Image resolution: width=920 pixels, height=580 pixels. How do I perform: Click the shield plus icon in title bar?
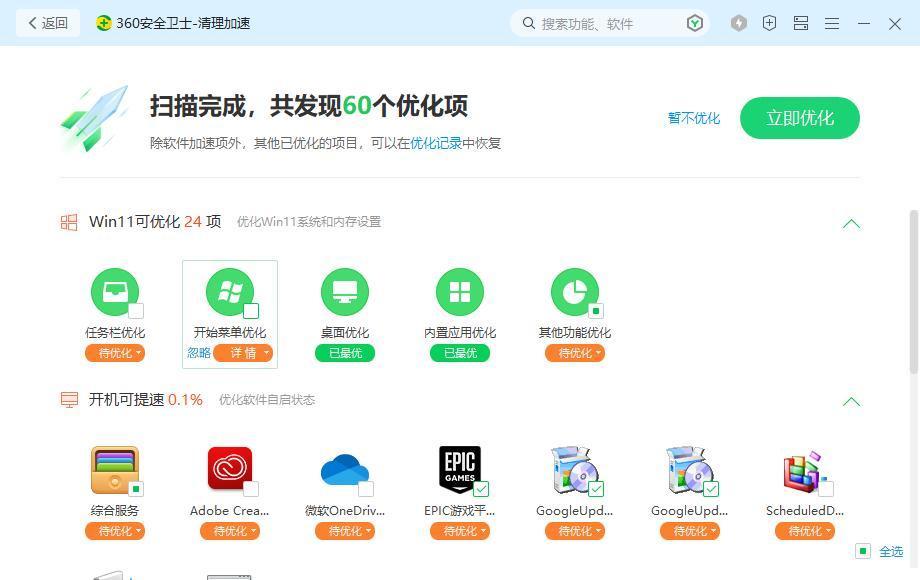pos(769,23)
